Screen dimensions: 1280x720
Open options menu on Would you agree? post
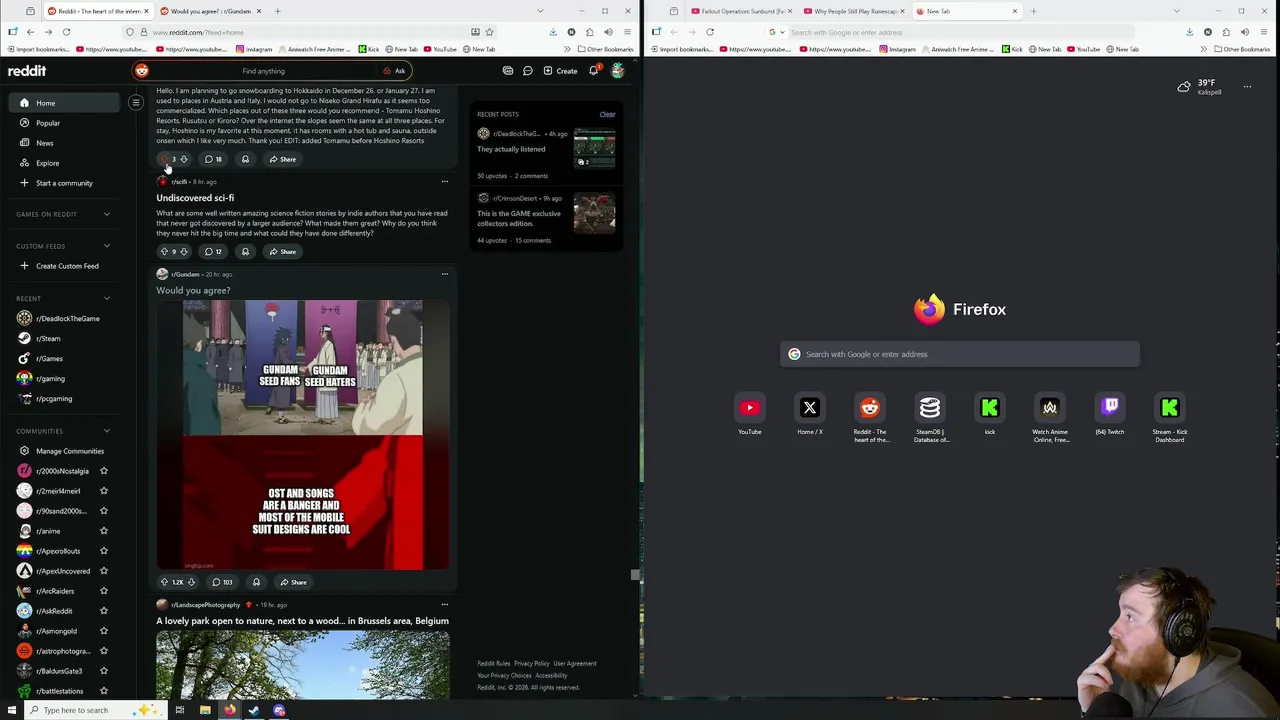tap(445, 274)
